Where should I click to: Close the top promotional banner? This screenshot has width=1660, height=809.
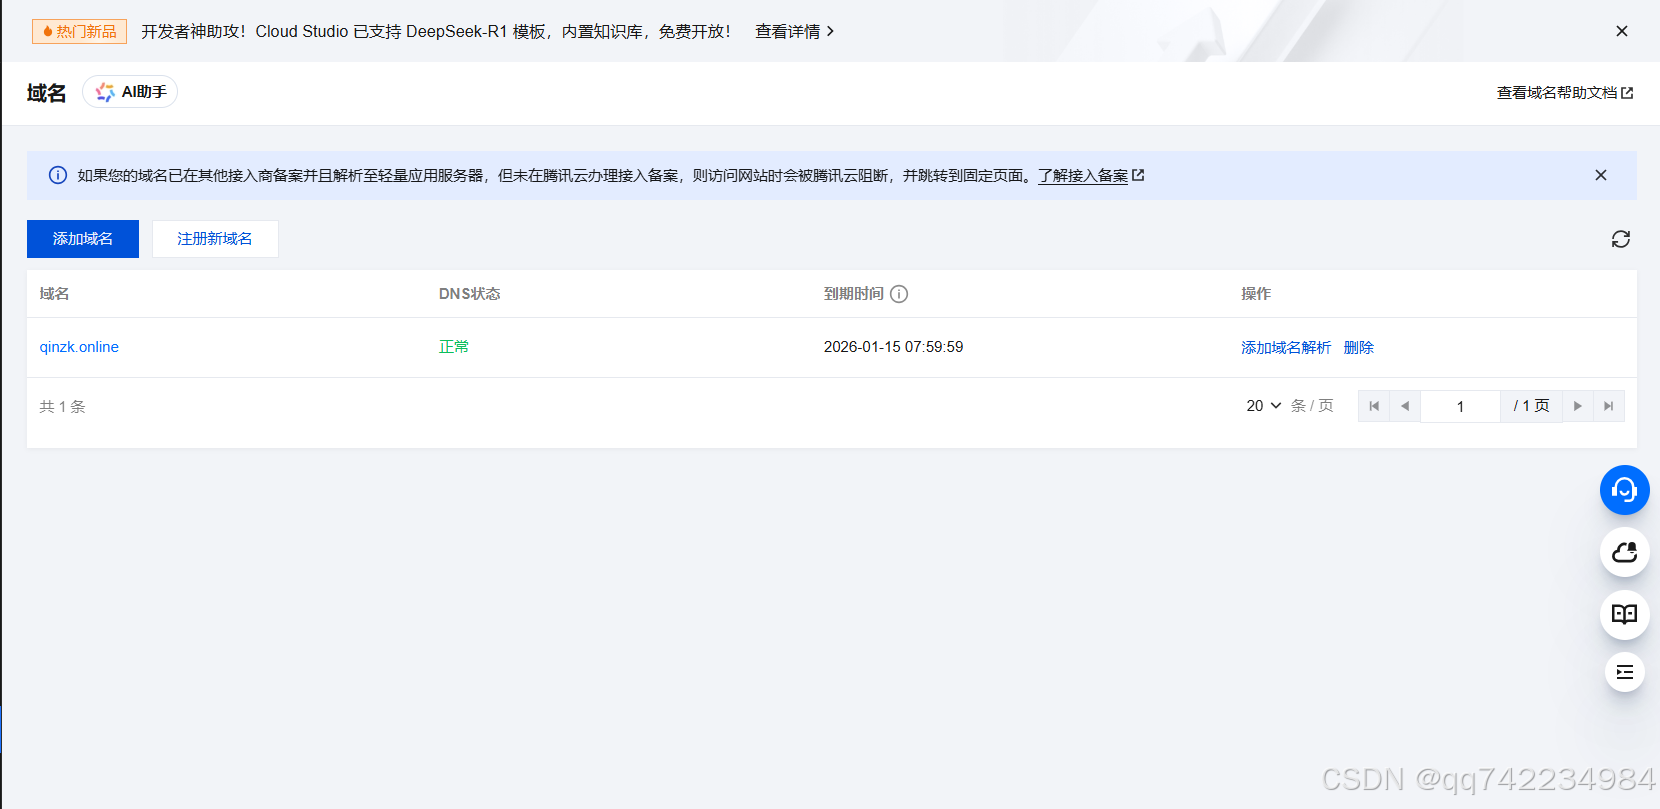click(1621, 31)
